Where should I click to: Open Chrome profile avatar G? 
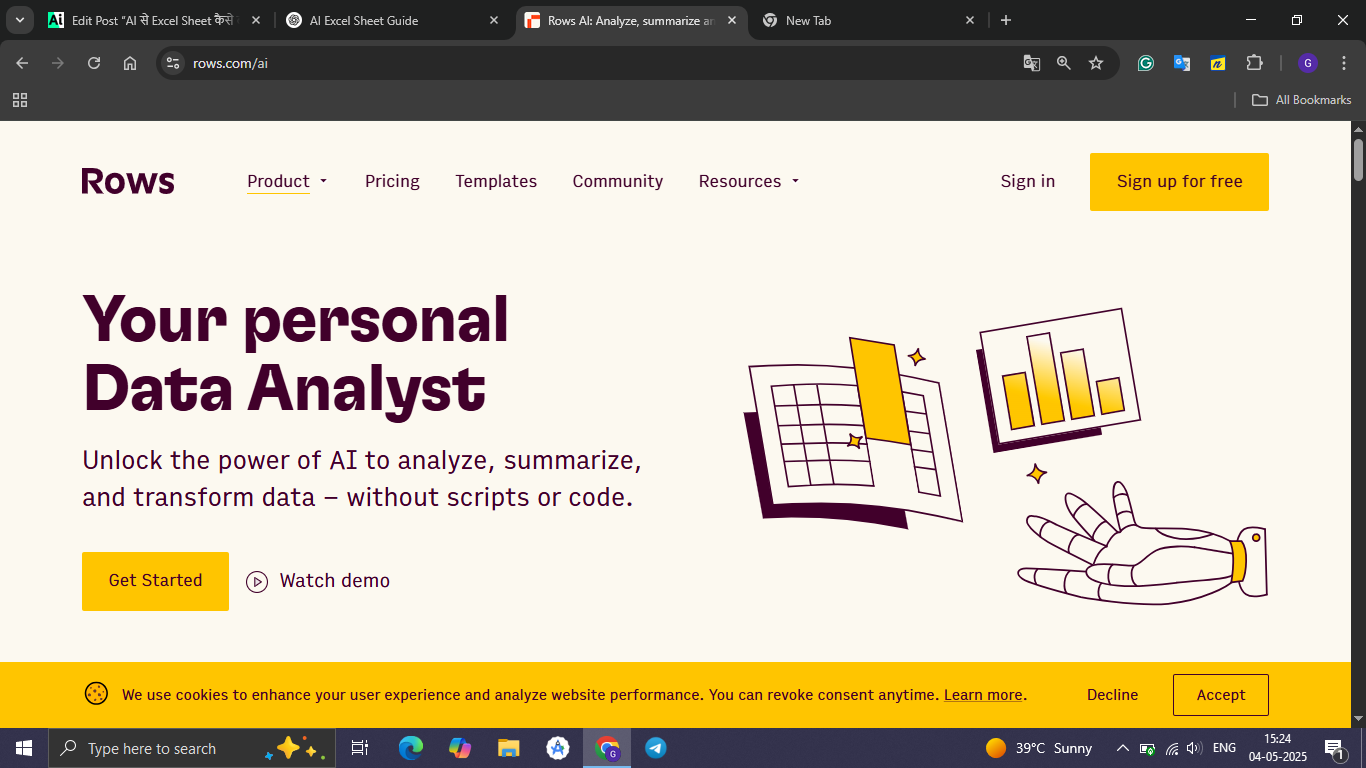[x=1308, y=63]
